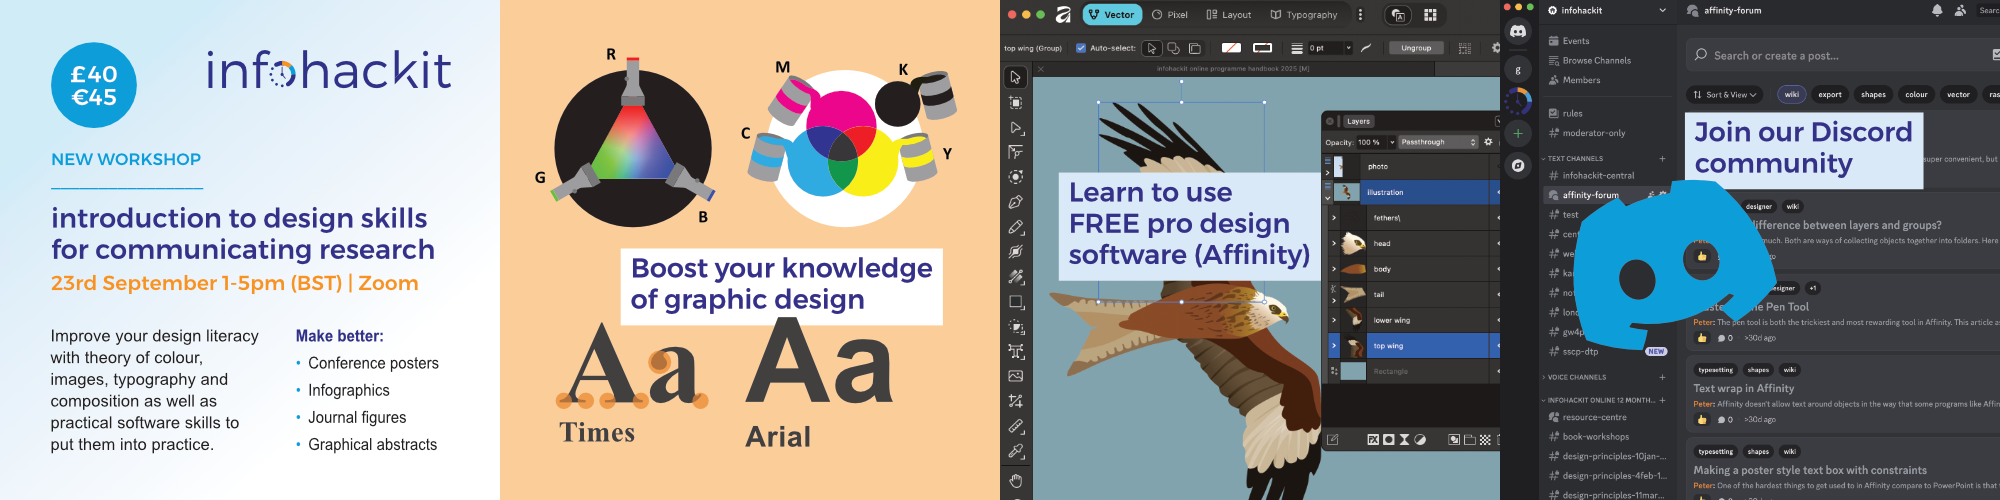
Task: Select the Pencil tool in Affinity toolbar
Action: (1015, 227)
